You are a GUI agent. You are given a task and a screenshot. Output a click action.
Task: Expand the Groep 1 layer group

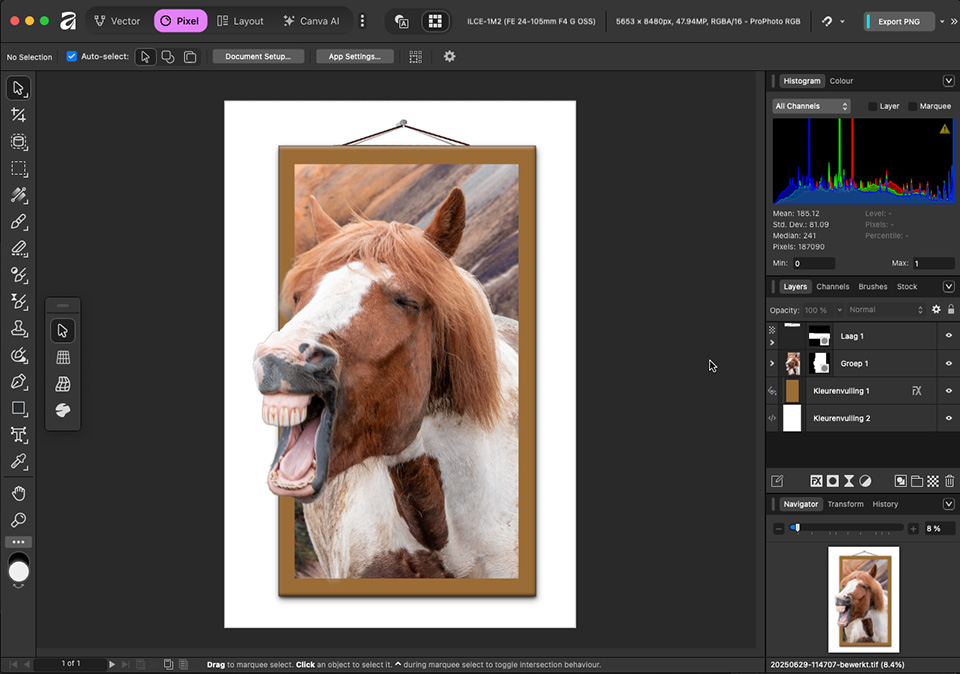[x=772, y=364]
